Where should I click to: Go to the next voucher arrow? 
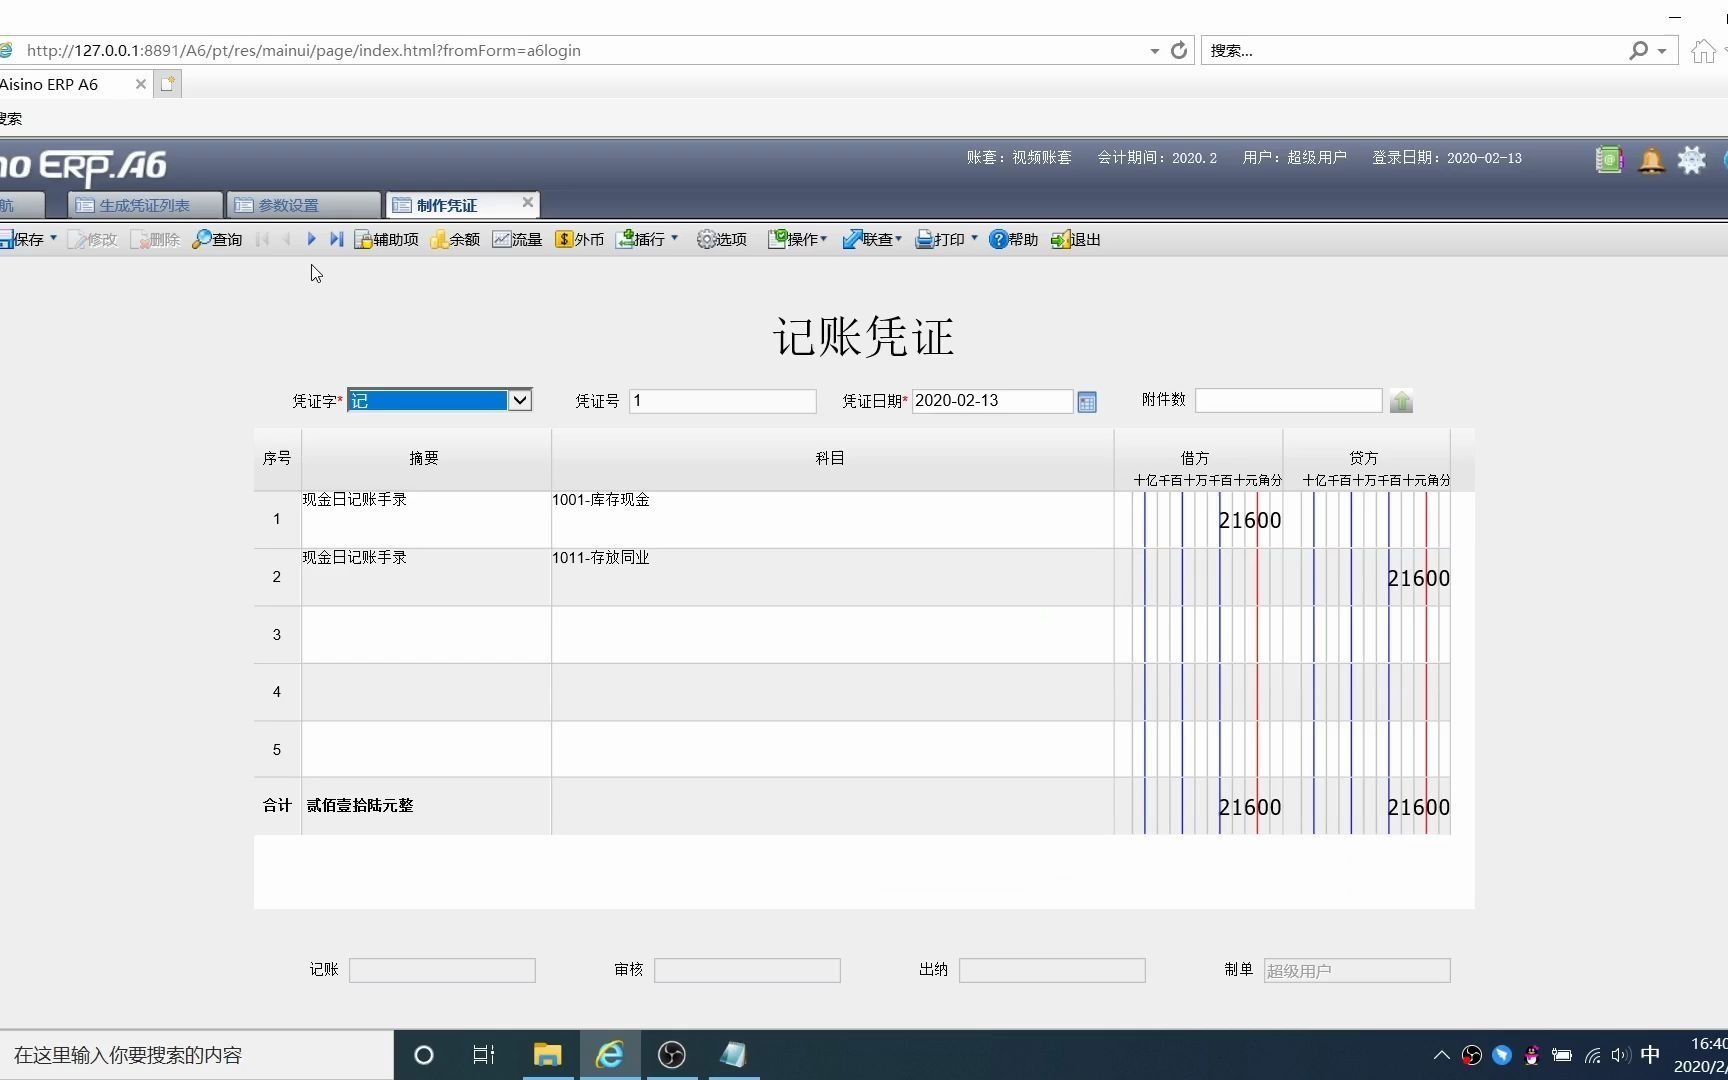click(311, 239)
